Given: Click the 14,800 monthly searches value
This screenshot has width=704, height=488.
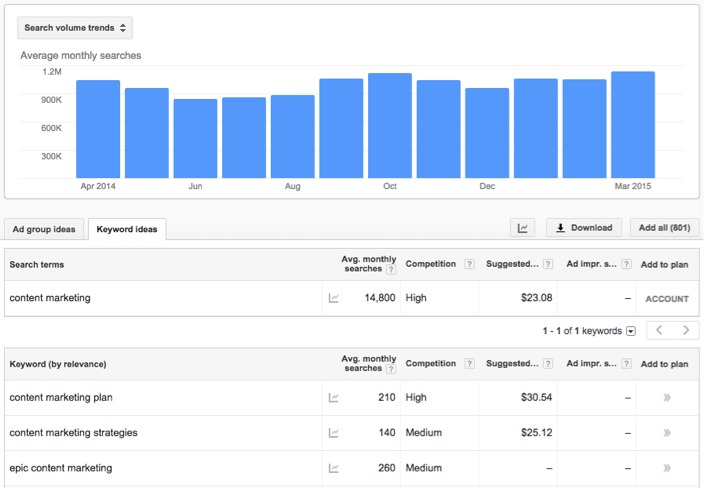Looking at the screenshot, I should click(380, 298).
